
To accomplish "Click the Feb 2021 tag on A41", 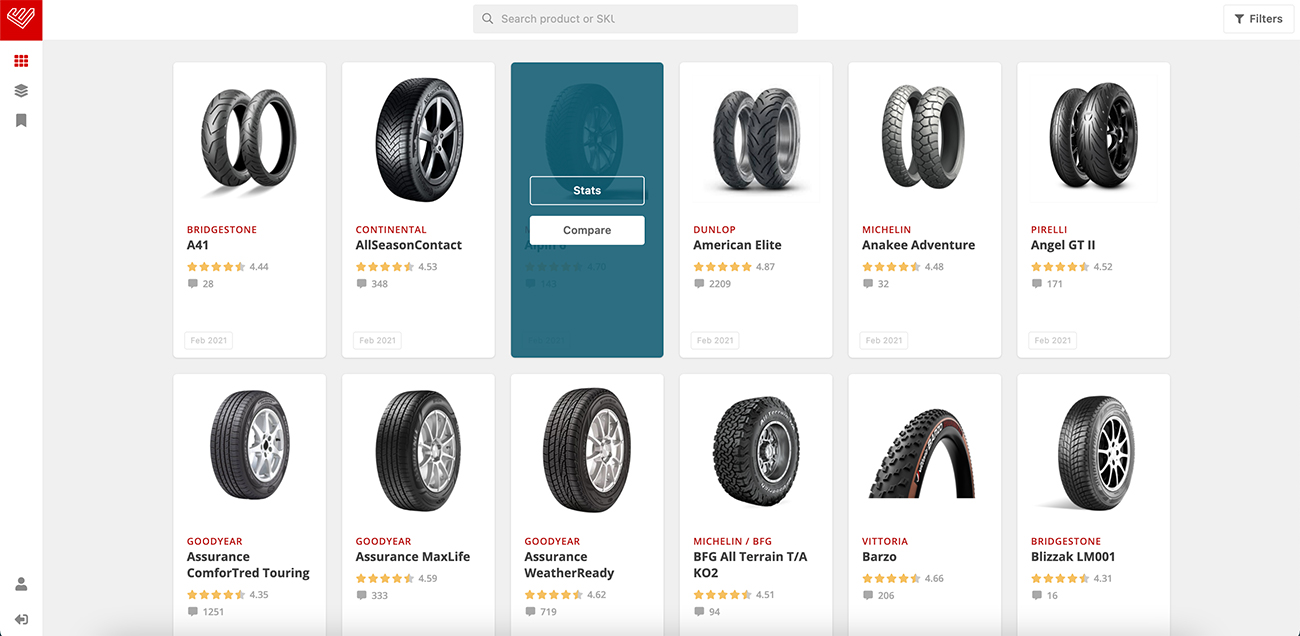I will tap(209, 340).
